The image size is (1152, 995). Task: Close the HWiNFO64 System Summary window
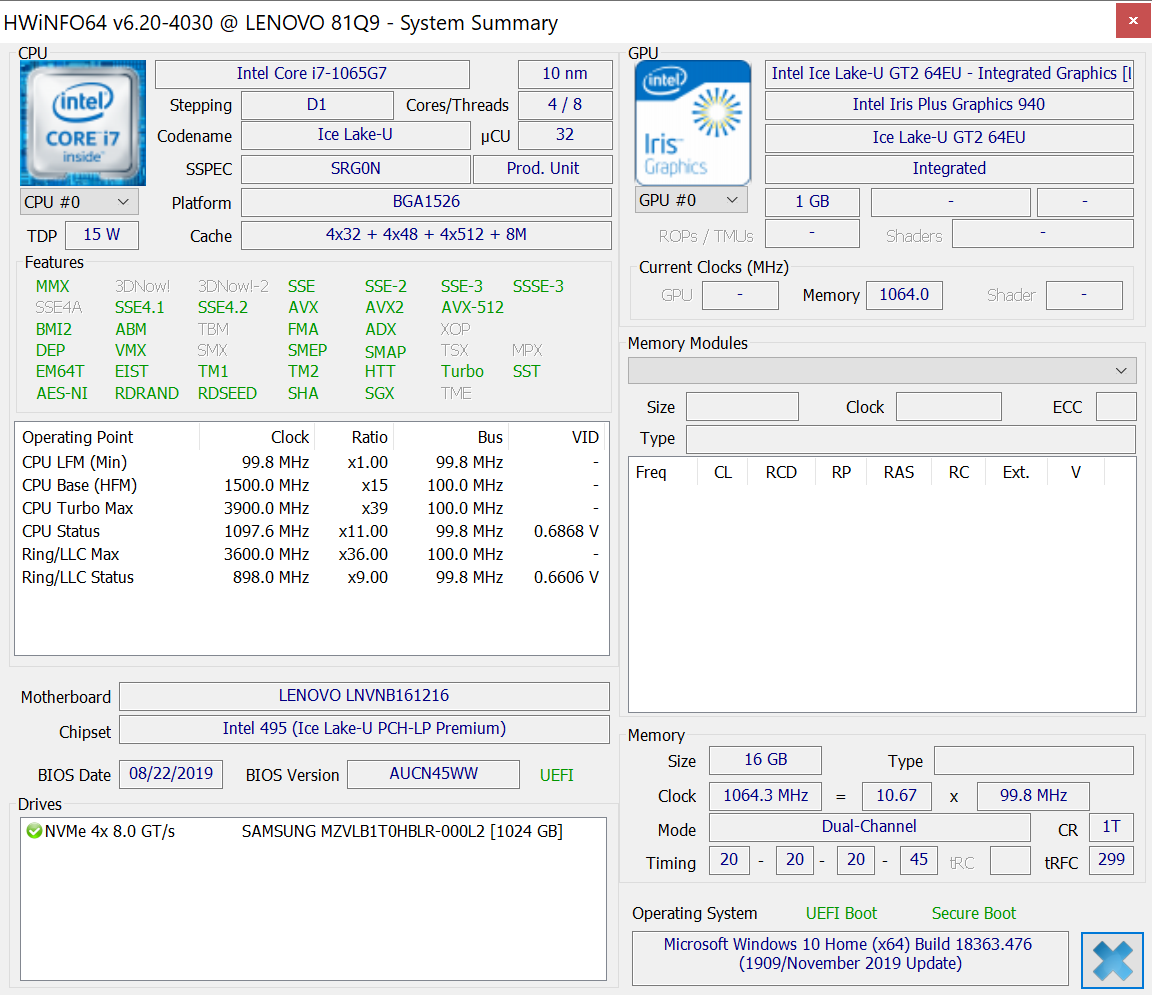[x=1132, y=20]
